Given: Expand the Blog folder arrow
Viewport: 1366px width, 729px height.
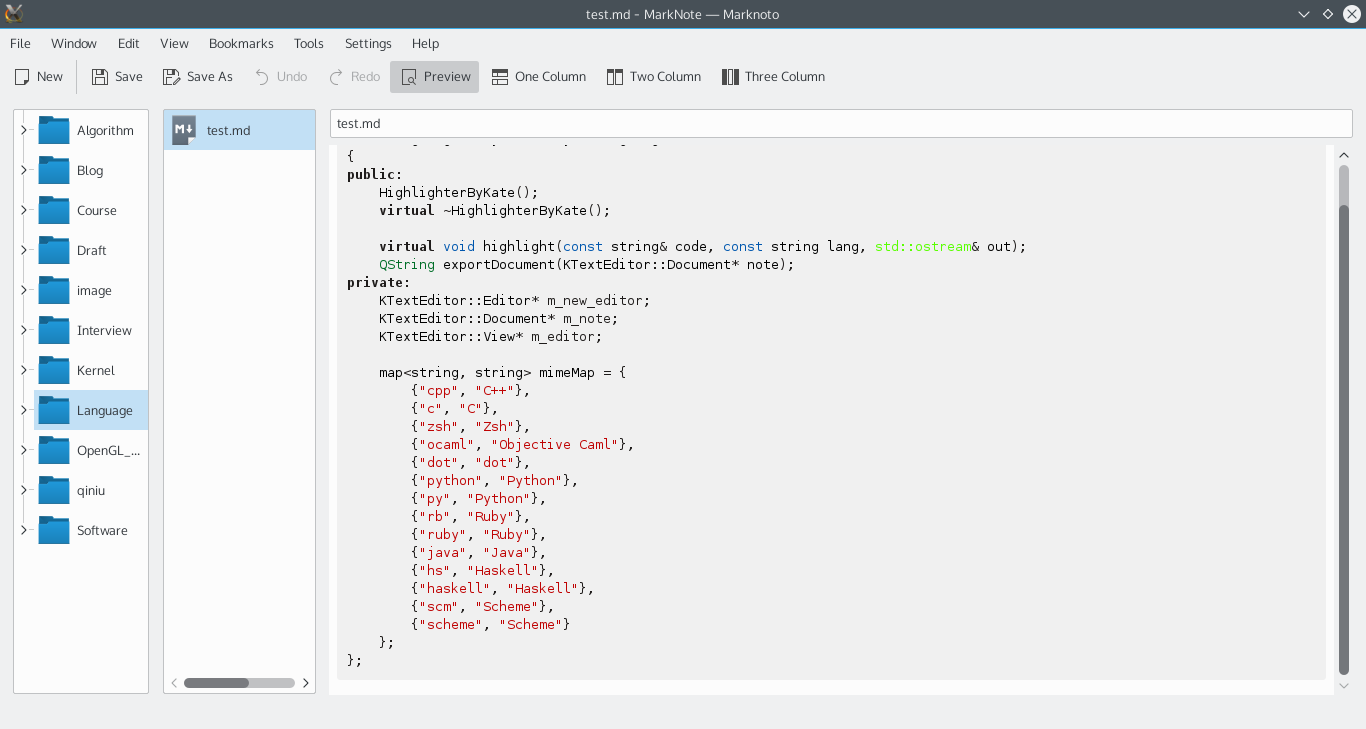Looking at the screenshot, I should (x=24, y=170).
